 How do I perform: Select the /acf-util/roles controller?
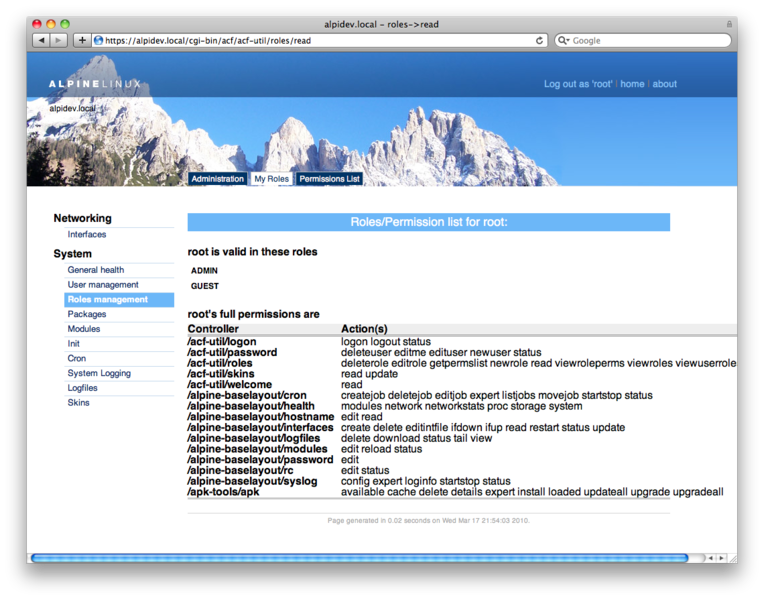220,363
